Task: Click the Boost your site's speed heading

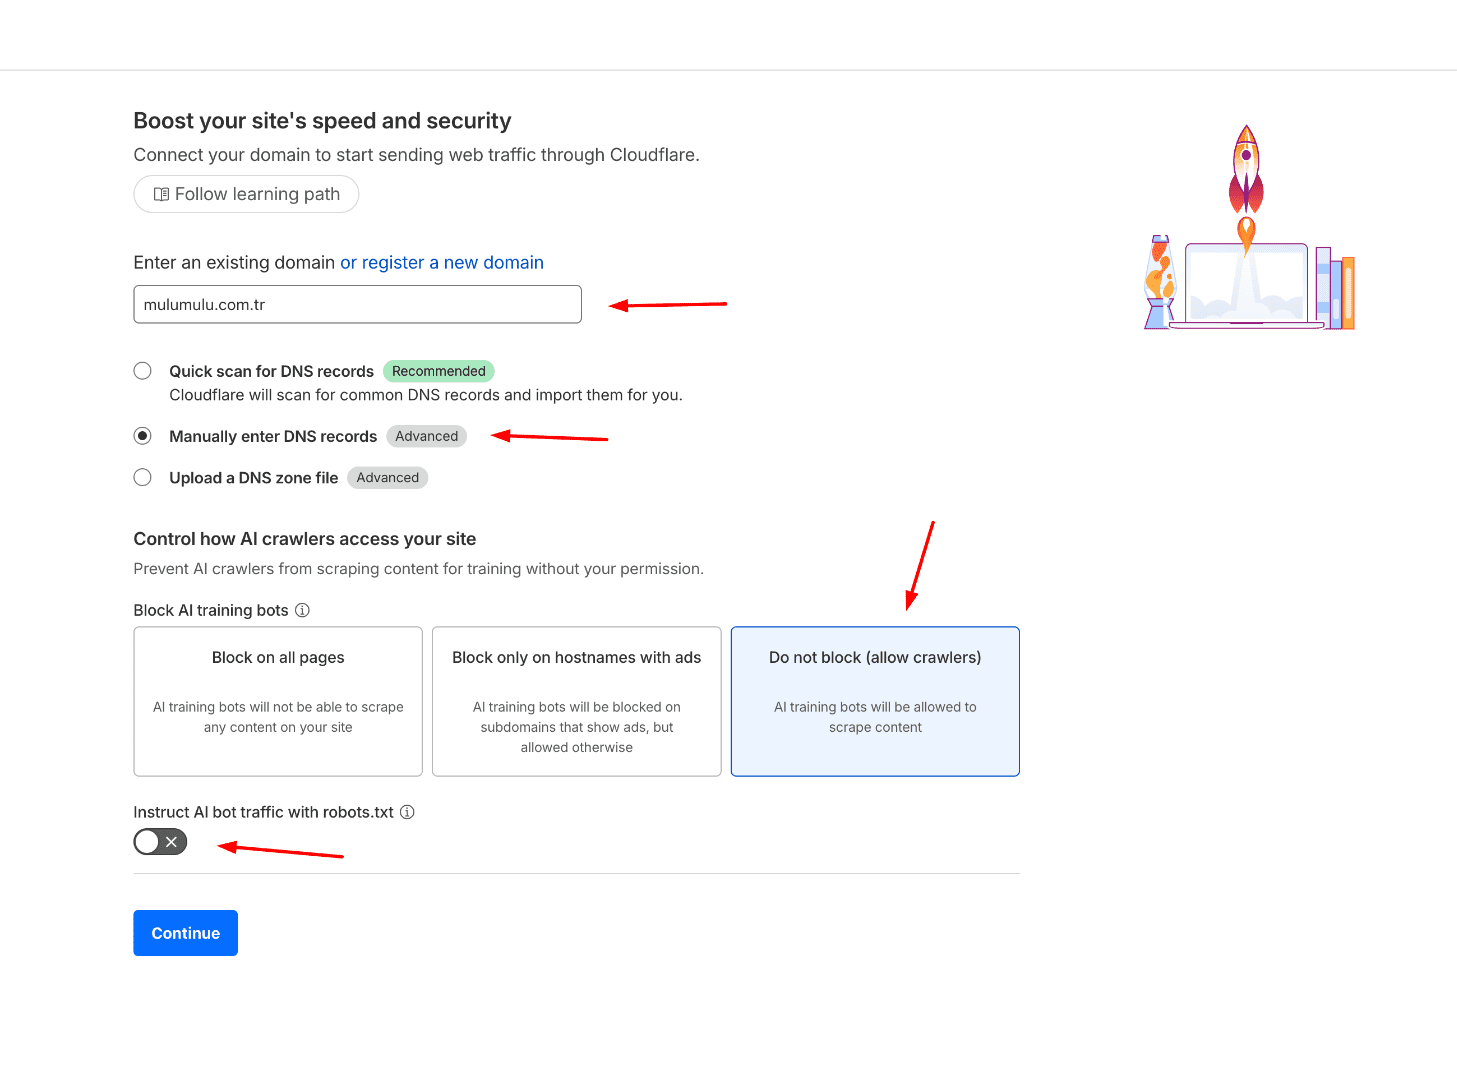Action: click(x=322, y=121)
